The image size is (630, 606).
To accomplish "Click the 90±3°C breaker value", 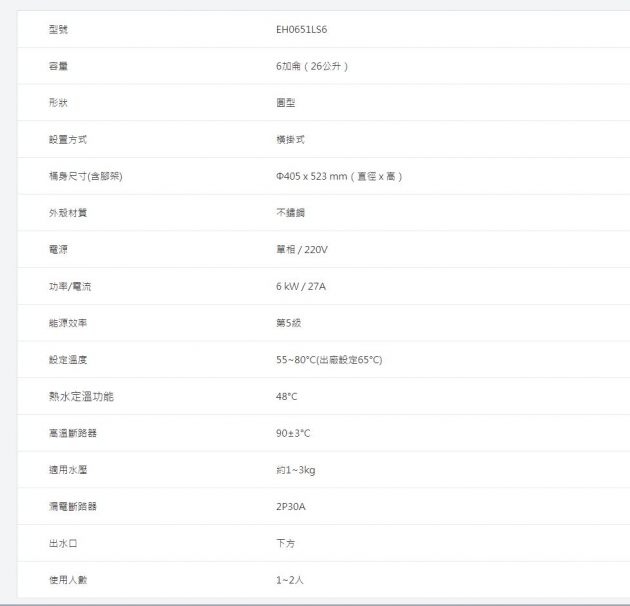I will (293, 433).
